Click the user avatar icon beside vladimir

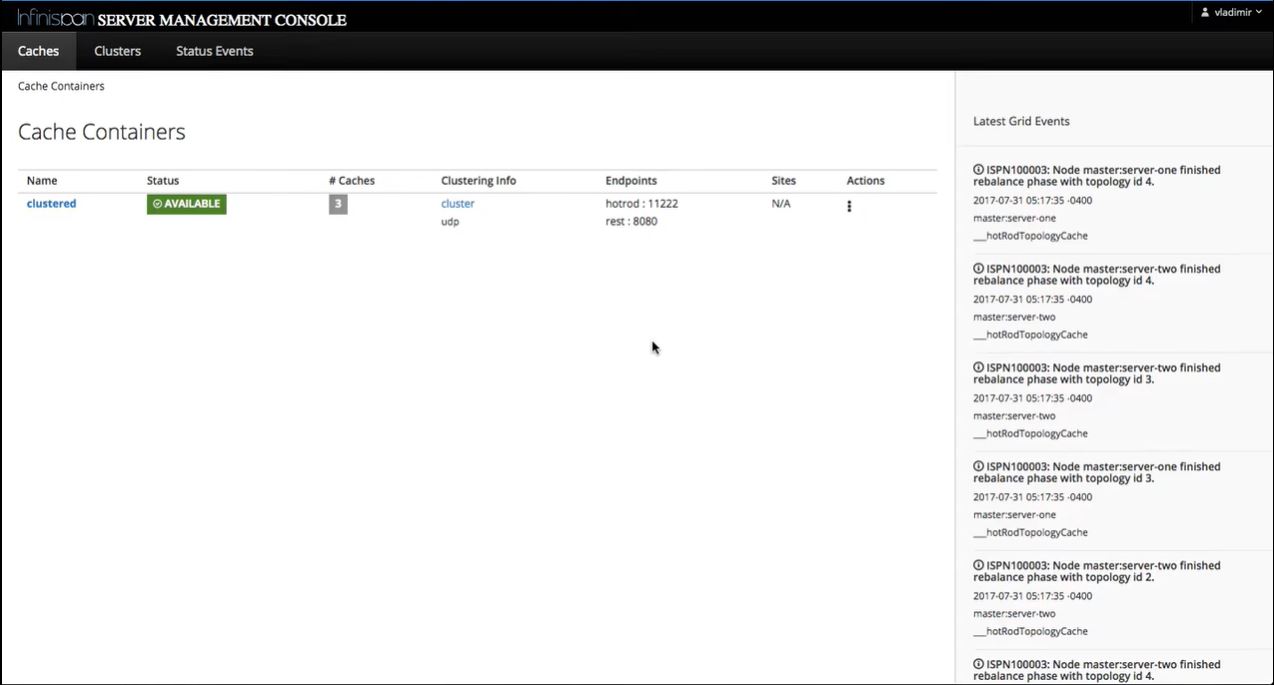[x=1204, y=12]
